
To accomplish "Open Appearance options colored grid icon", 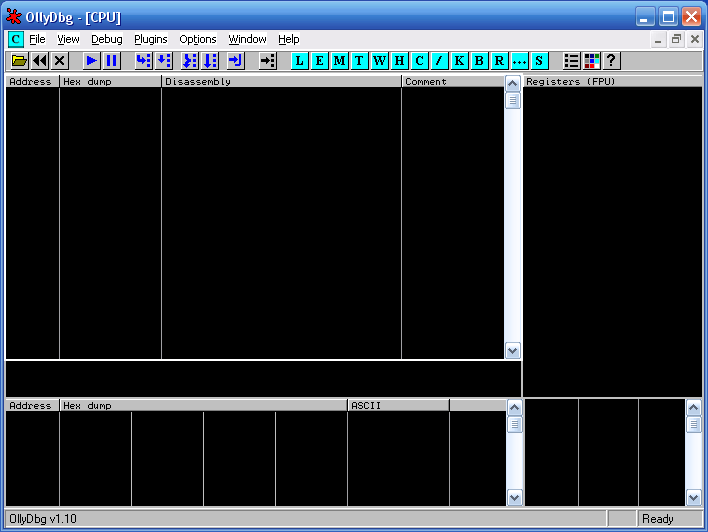I will (x=592, y=61).
